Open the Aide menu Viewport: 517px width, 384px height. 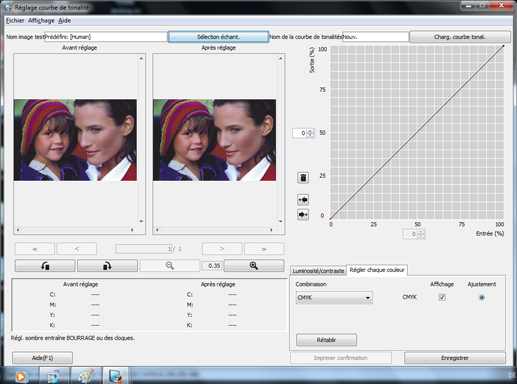point(64,20)
